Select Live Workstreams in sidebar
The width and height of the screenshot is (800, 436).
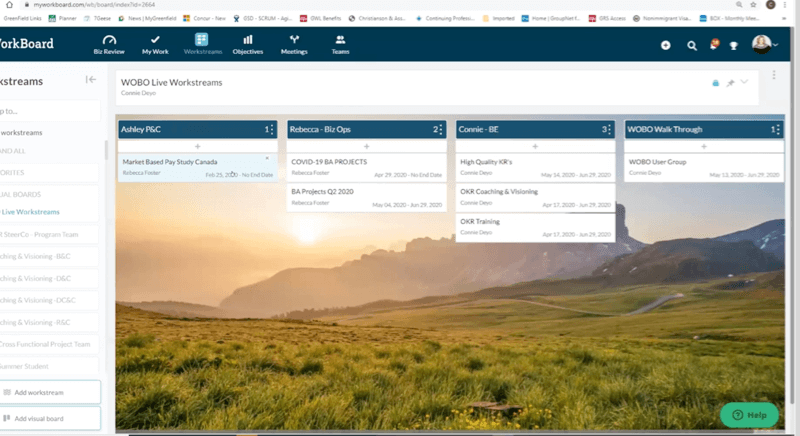[x=30, y=212]
